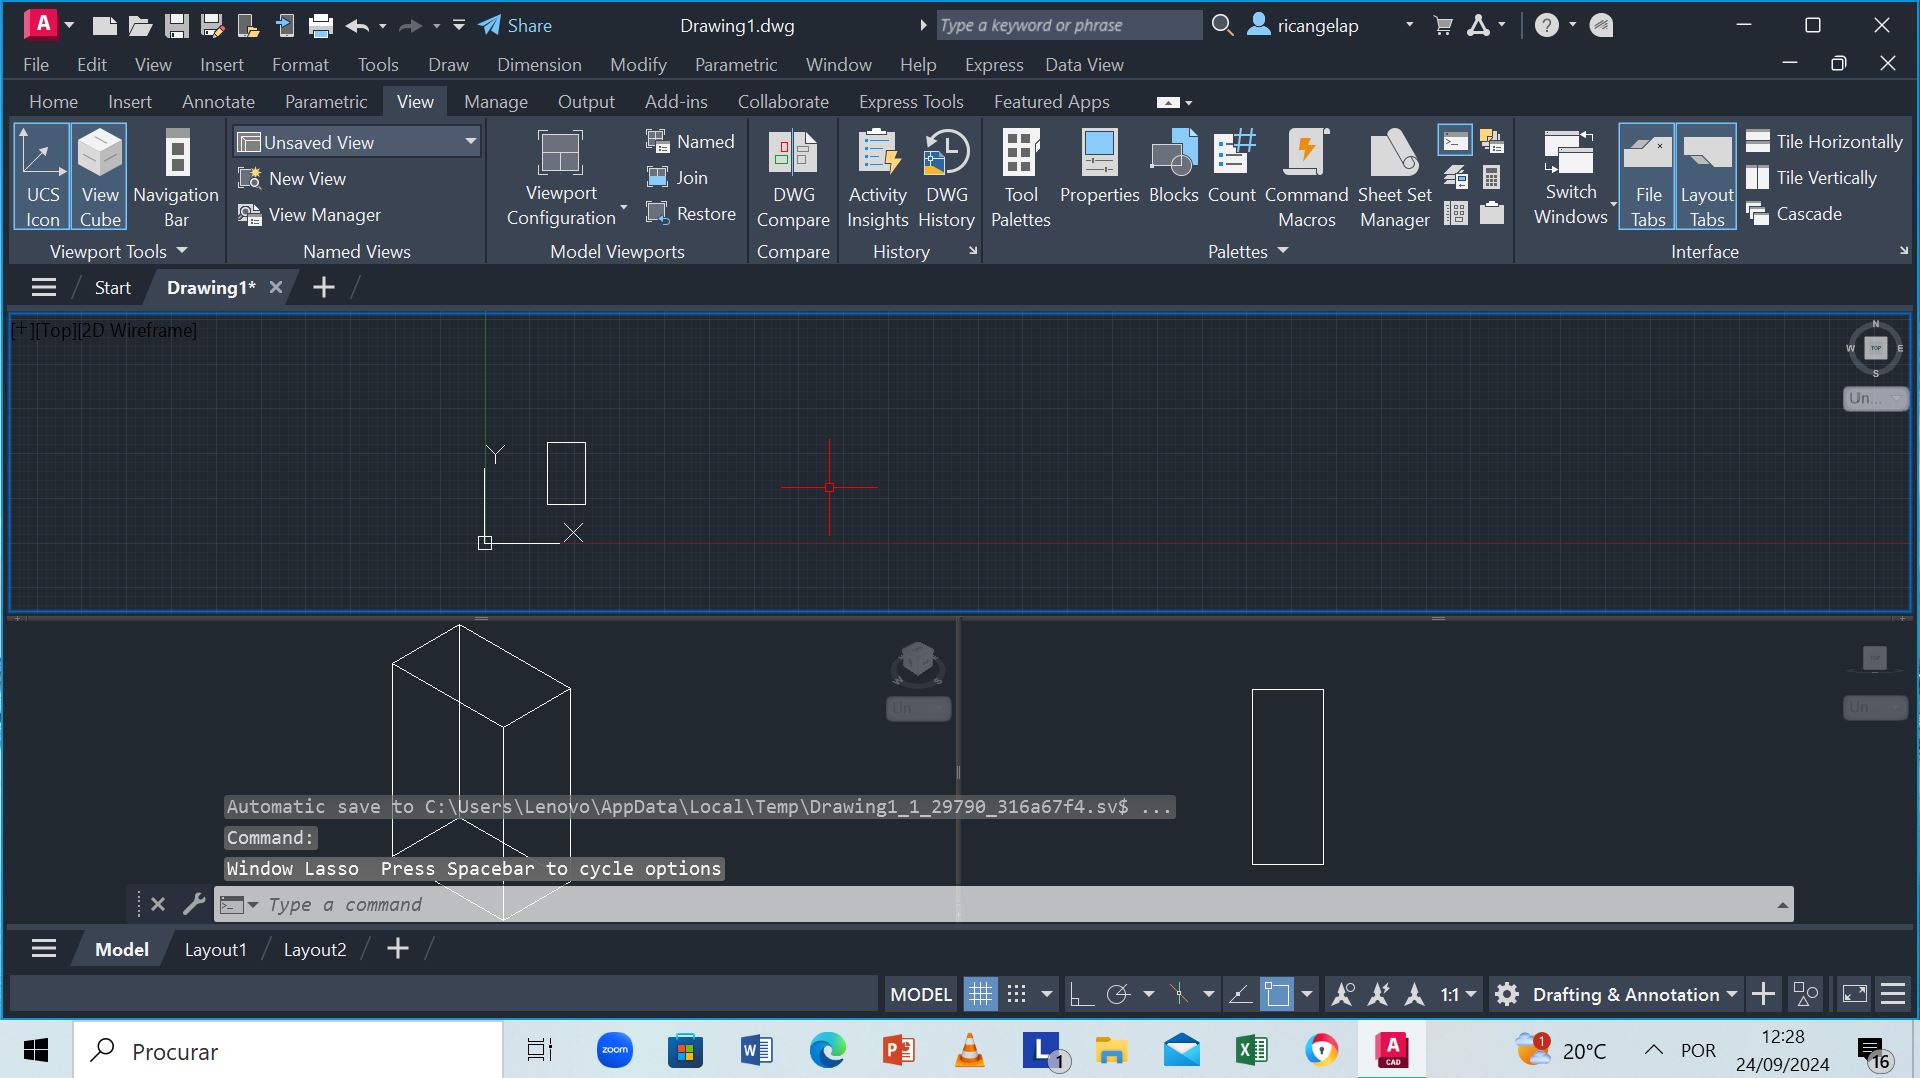Click the QuickCalc calculator icon
This screenshot has width=1920, height=1078.
coord(1491,178)
